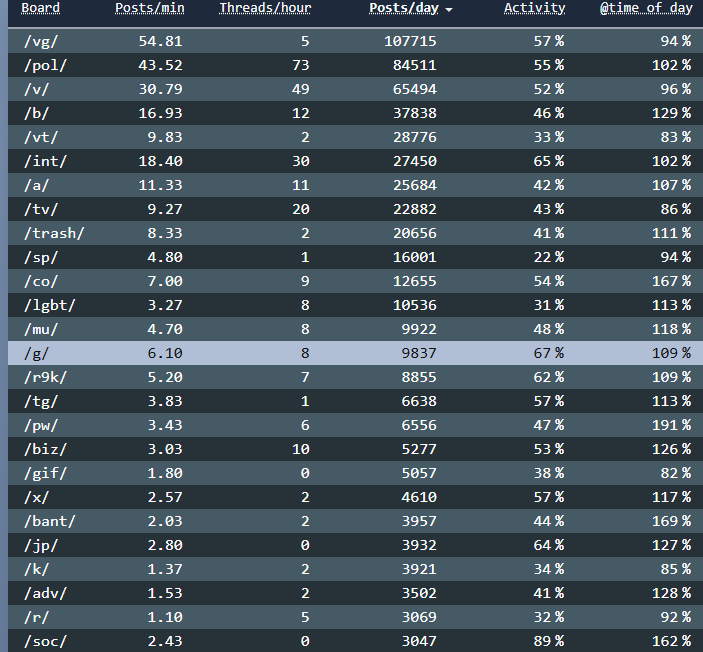Click posts/day value 107715

click(x=410, y=41)
